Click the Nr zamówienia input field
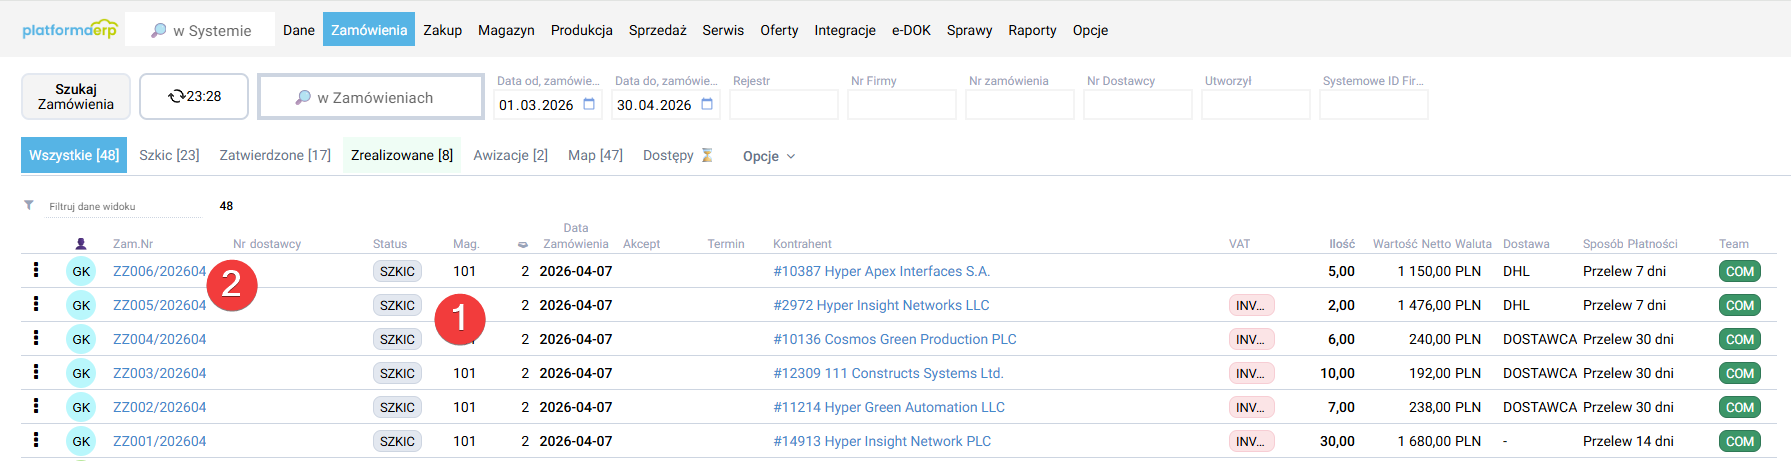 tap(1019, 105)
